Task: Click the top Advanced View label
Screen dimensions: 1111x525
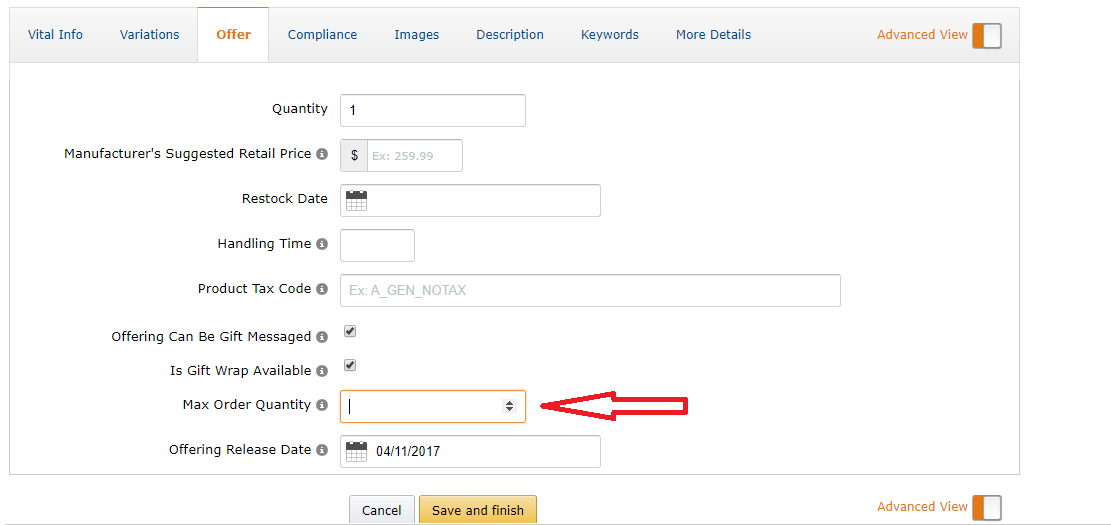Action: 922,35
